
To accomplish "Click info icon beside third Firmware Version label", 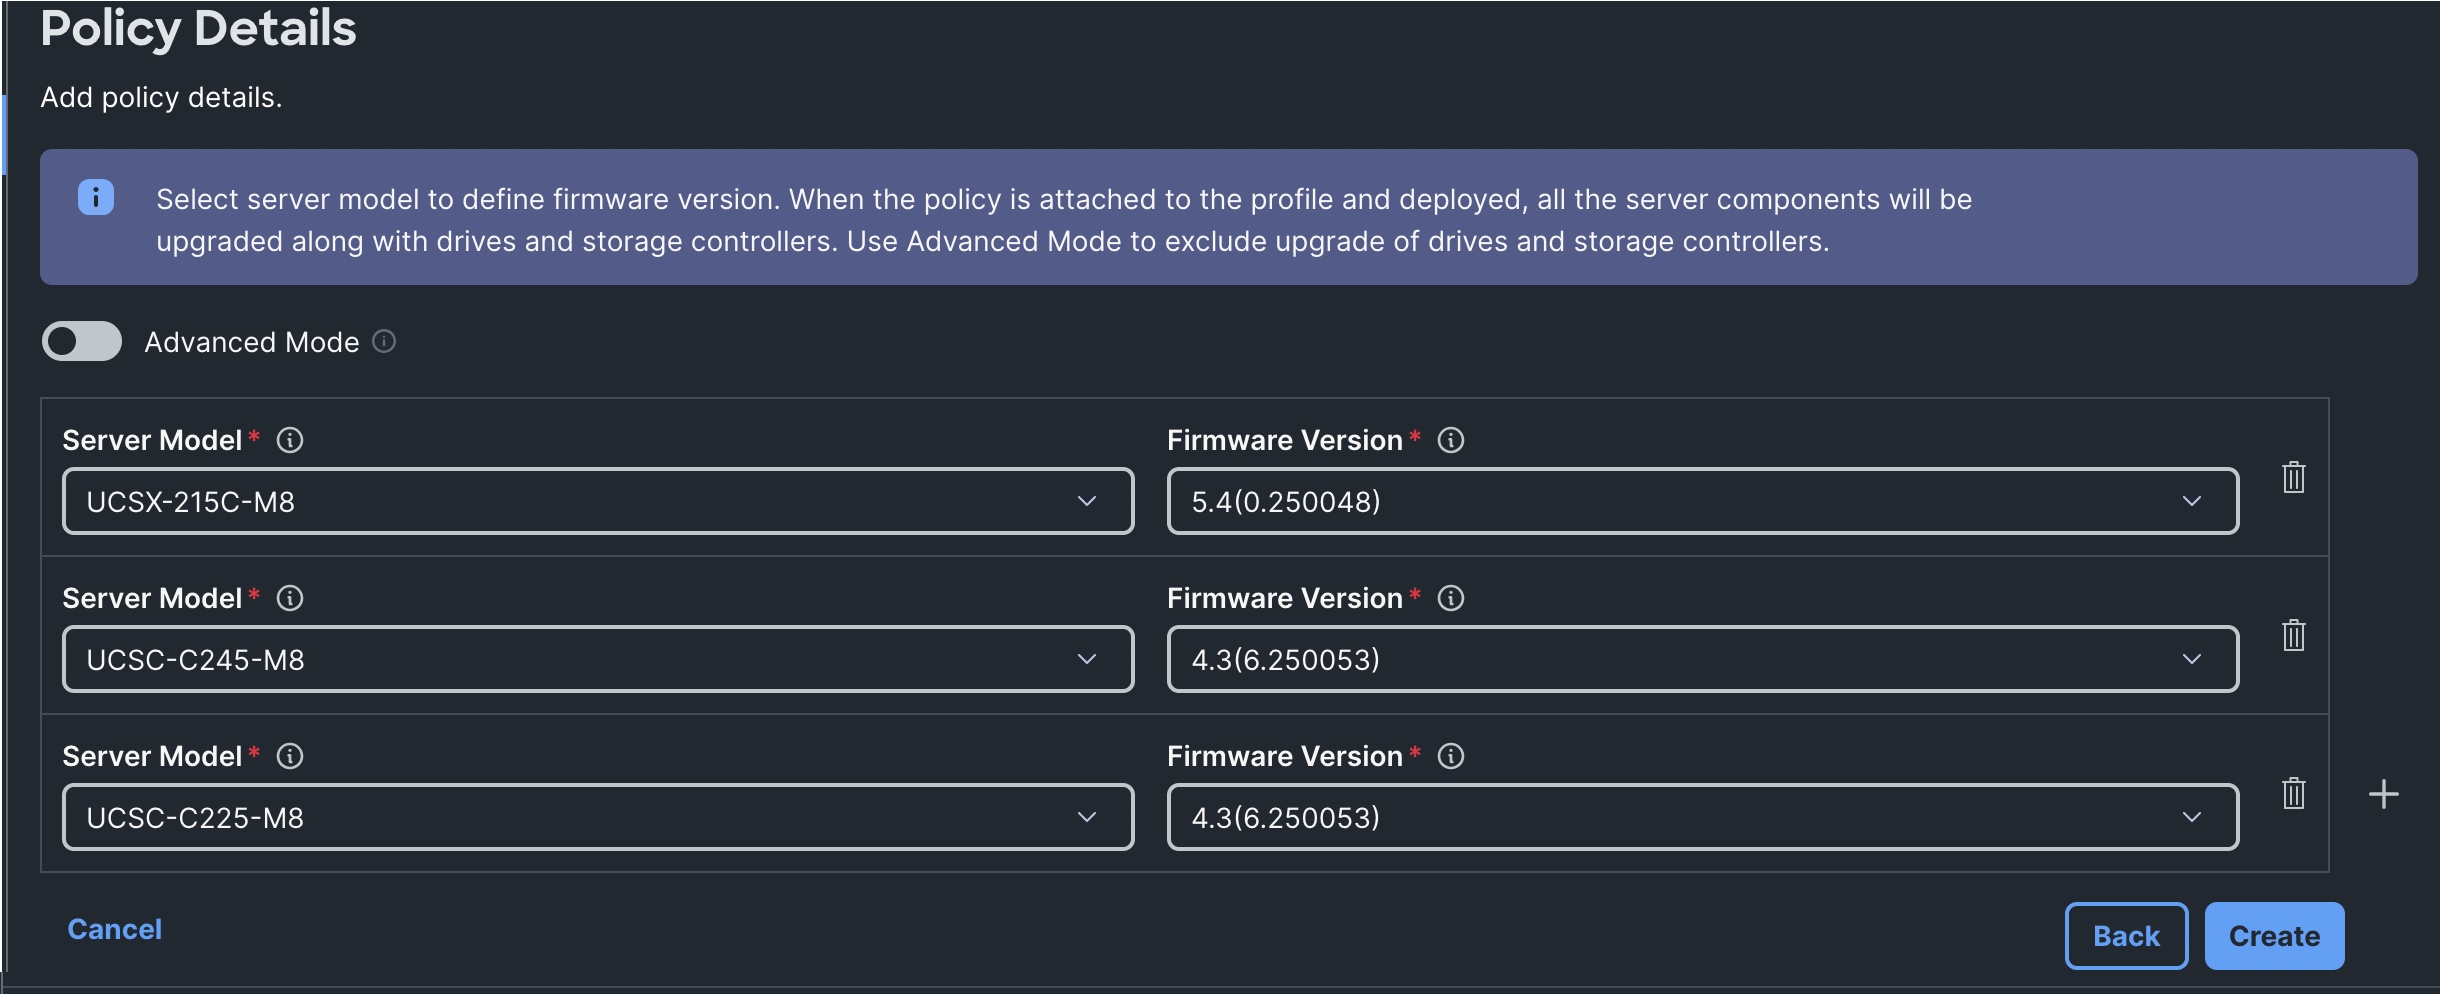I will coord(1450,756).
